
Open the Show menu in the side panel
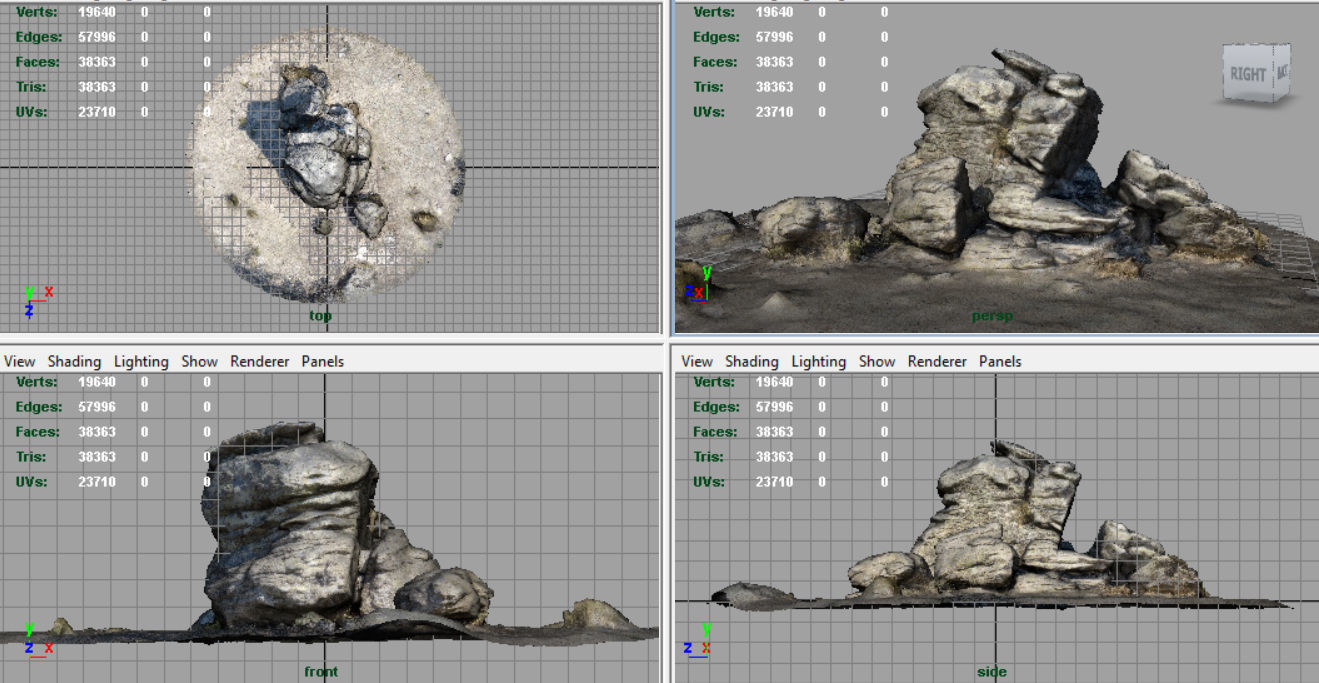click(877, 361)
